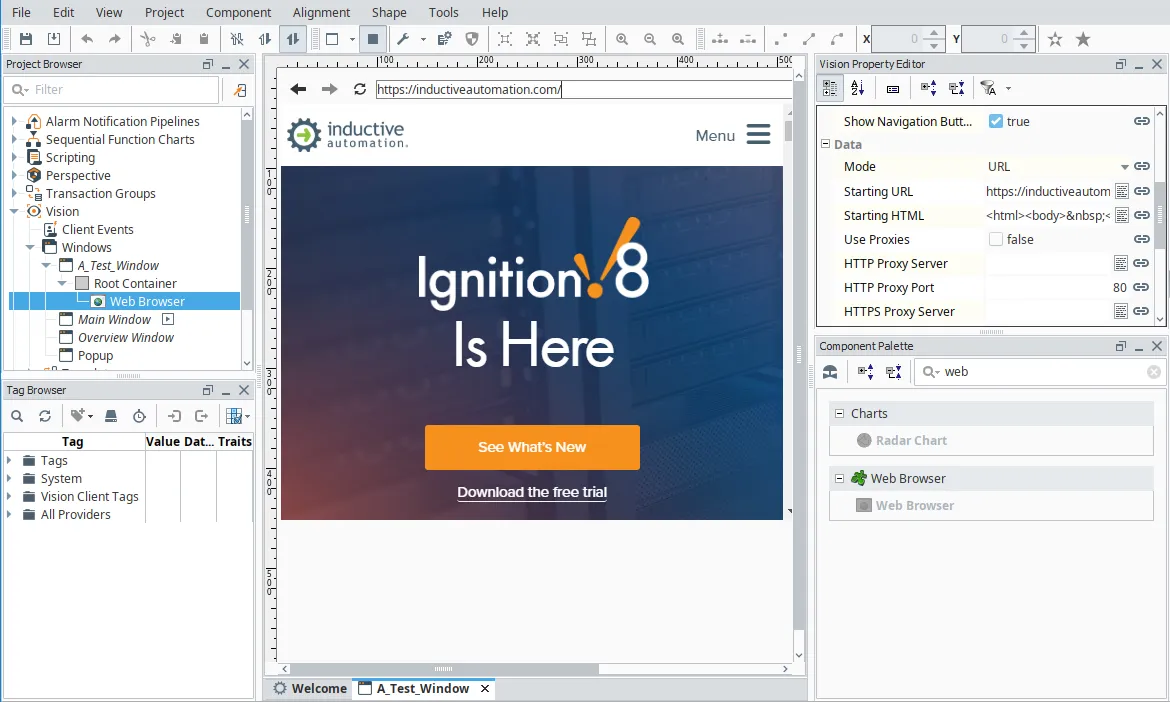
Task: Open the hamburger Menu icon on webpage
Action: click(758, 134)
